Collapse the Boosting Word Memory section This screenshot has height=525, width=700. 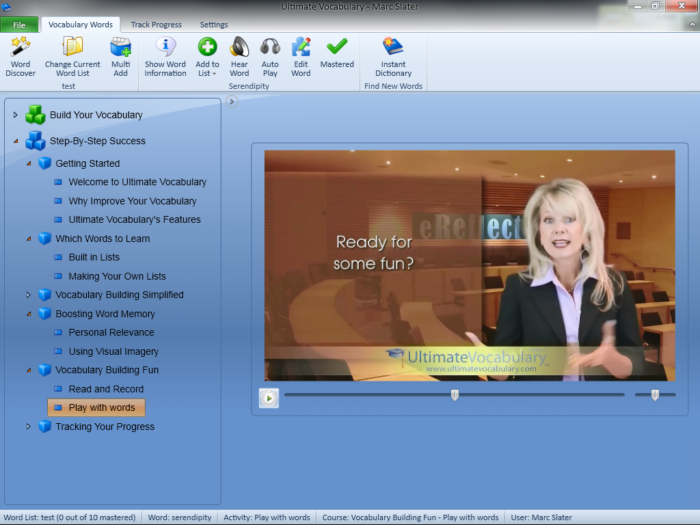pos(29,314)
